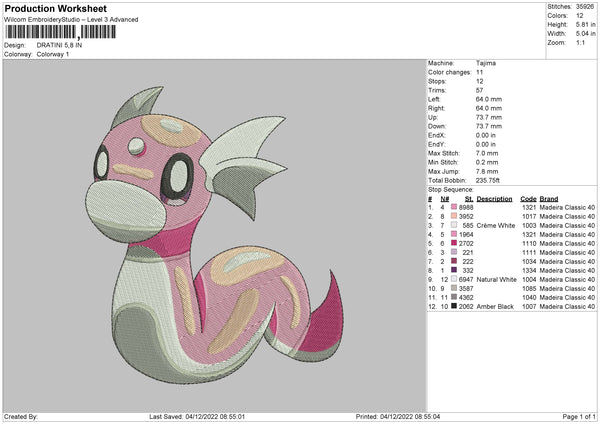Pick the magenta swatch next to 2702
The height and width of the screenshot is (424, 600).
point(454,243)
